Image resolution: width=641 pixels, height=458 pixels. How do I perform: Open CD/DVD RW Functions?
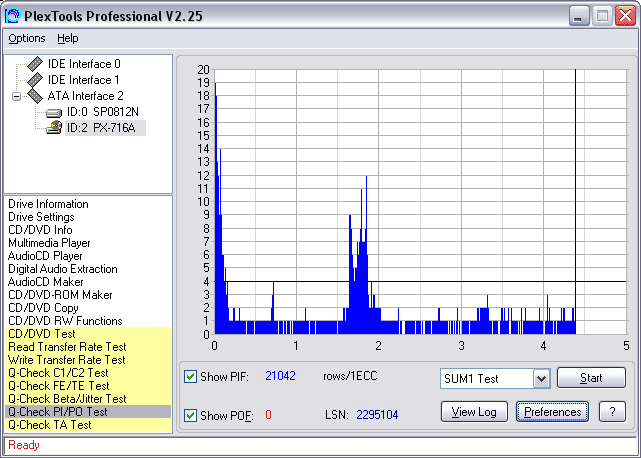(65, 321)
